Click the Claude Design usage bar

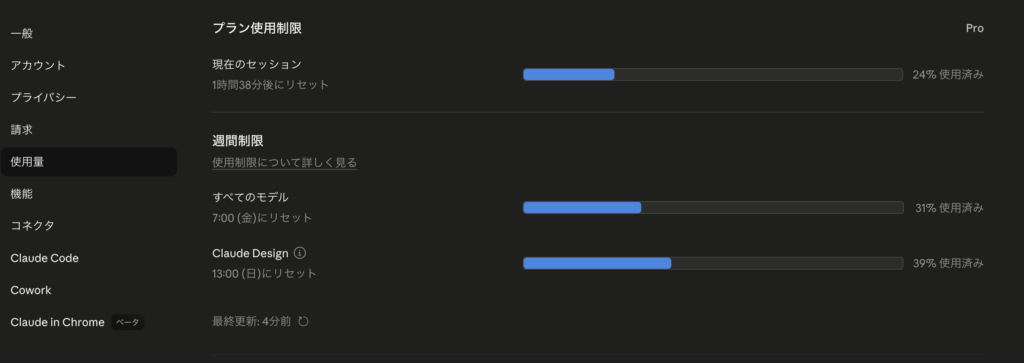(x=712, y=263)
